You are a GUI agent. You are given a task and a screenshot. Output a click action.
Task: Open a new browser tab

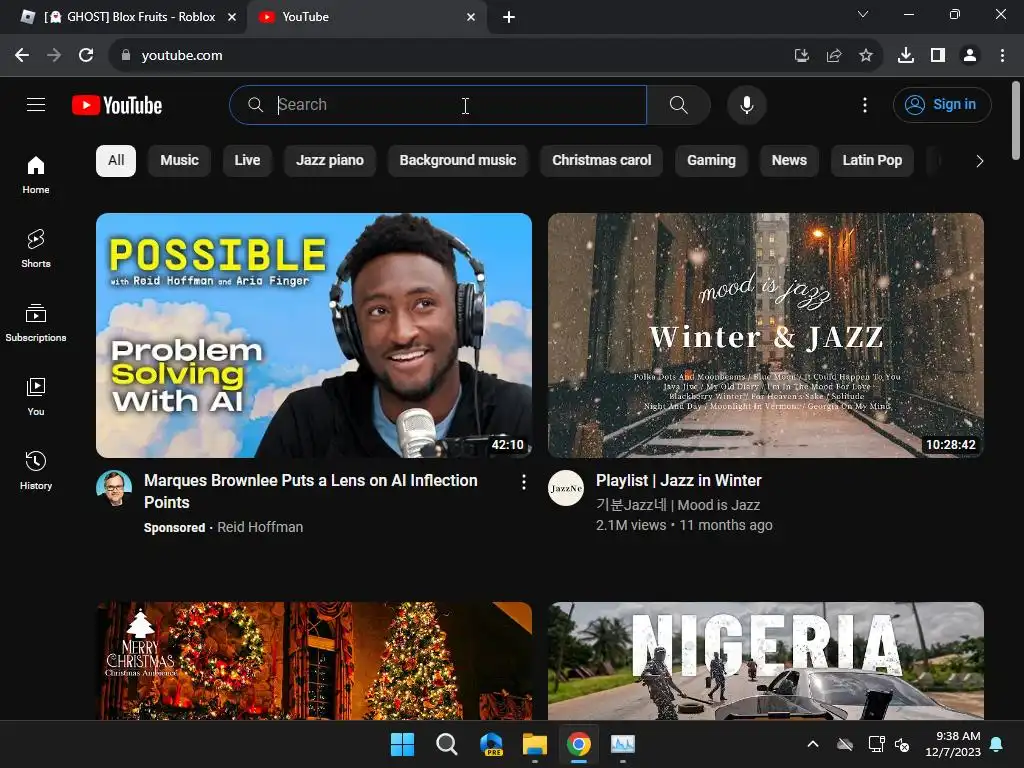509,17
